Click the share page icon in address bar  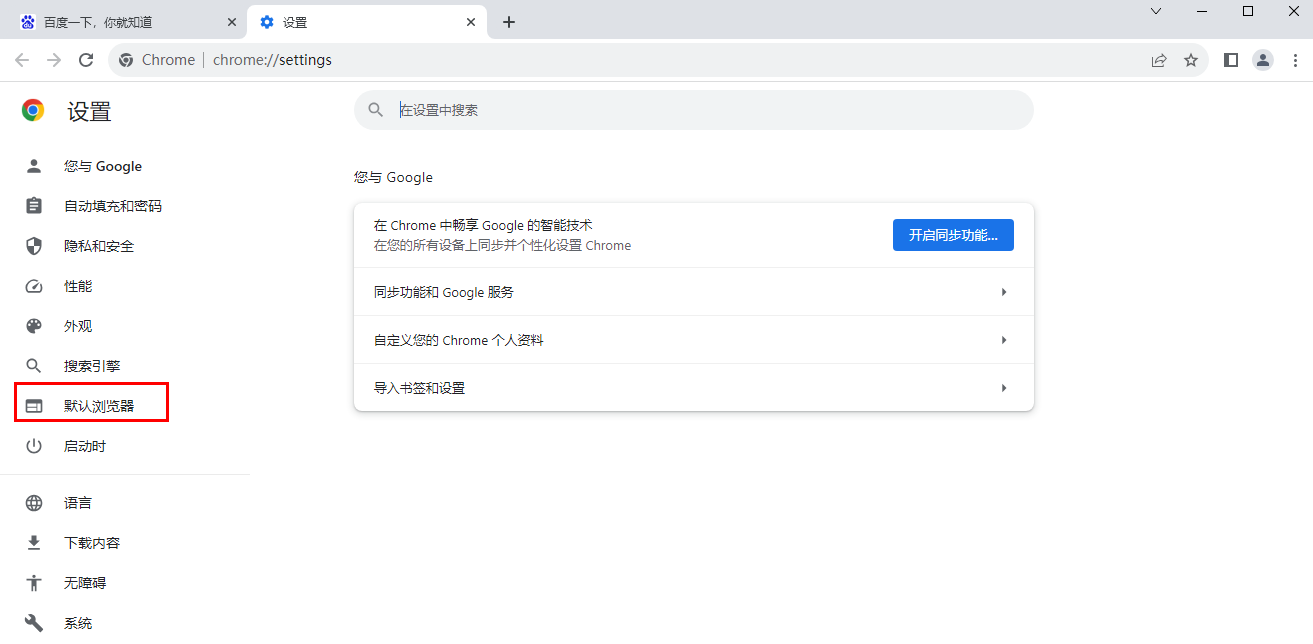1159,60
